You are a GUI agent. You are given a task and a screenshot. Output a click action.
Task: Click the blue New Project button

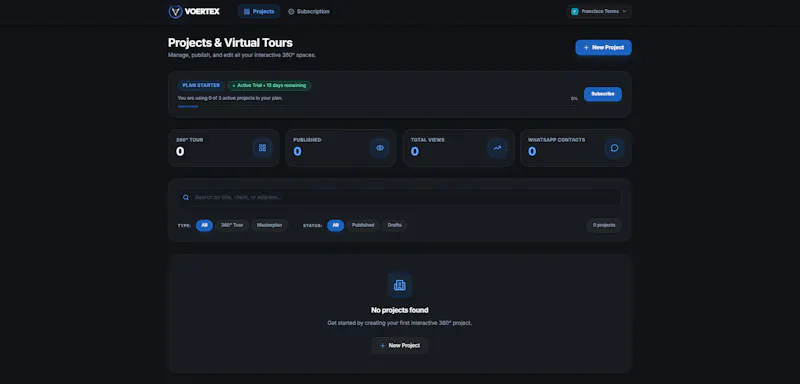[604, 47]
